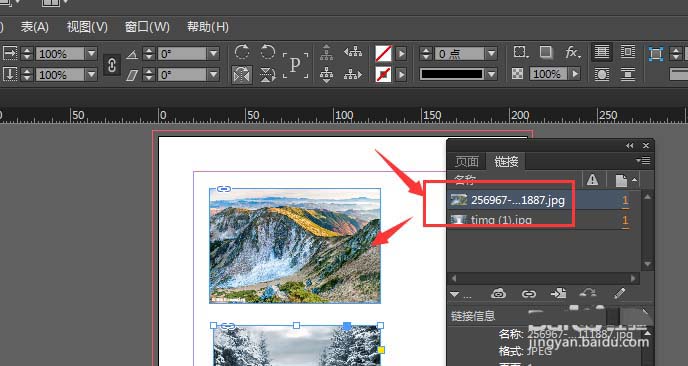Select the next object icon

pyautogui.click(x=353, y=75)
